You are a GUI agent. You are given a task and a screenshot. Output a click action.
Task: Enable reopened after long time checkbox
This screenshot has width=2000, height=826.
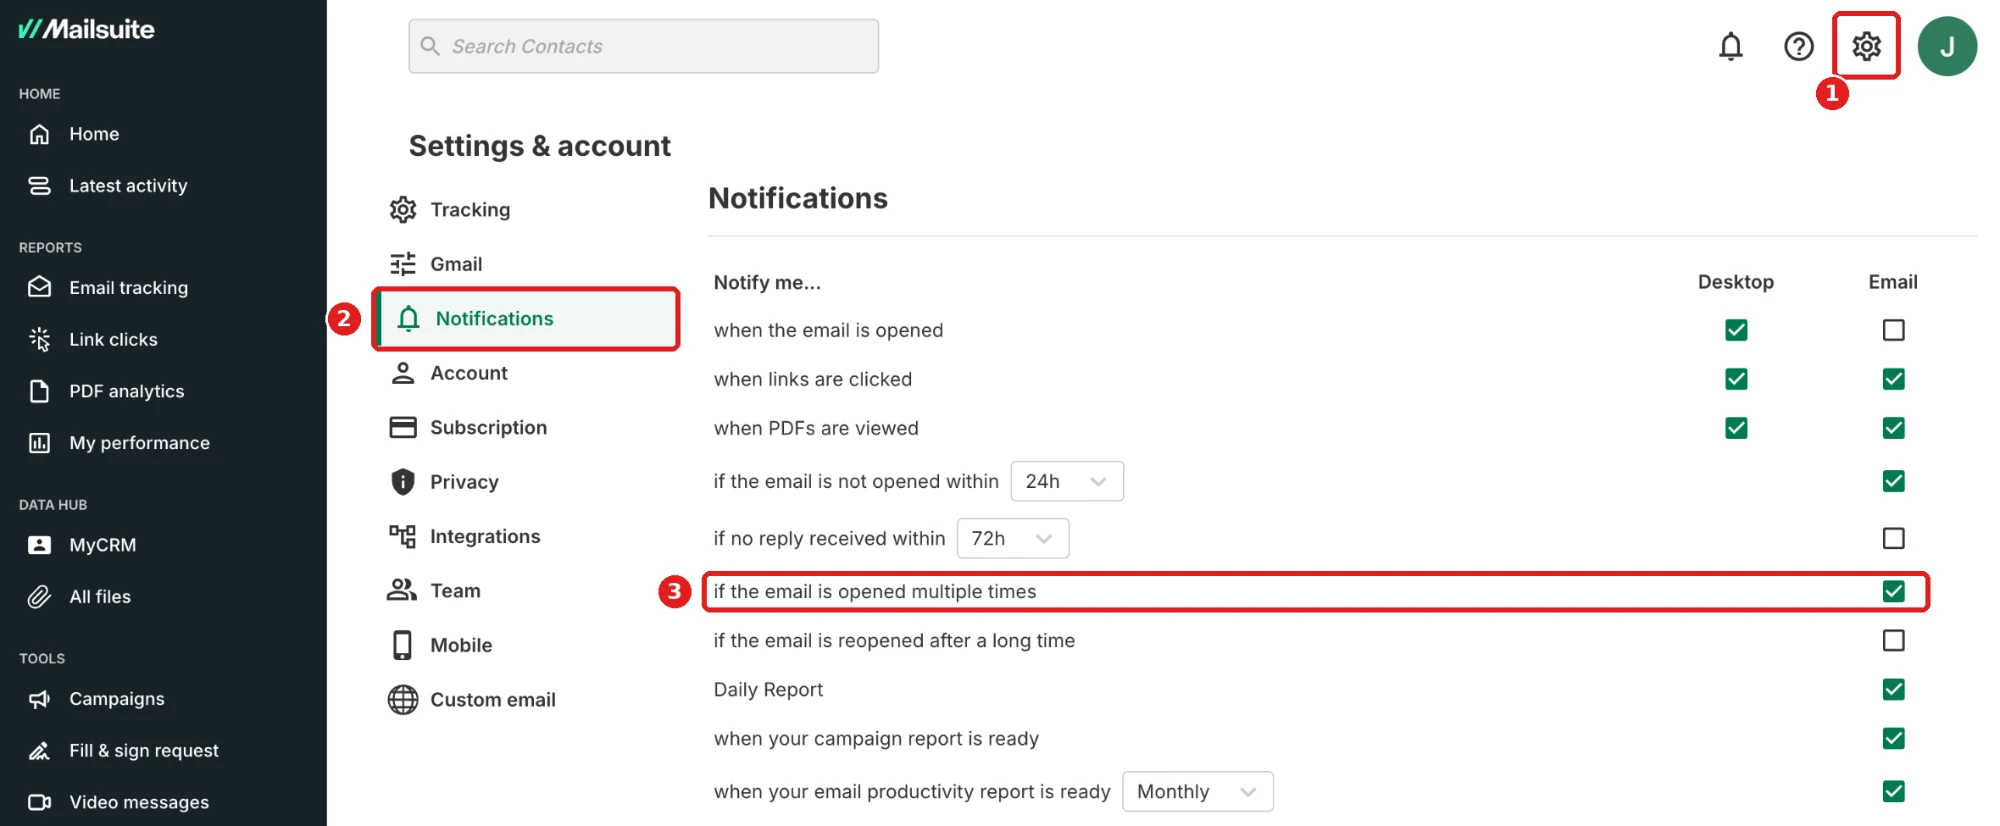(1893, 640)
